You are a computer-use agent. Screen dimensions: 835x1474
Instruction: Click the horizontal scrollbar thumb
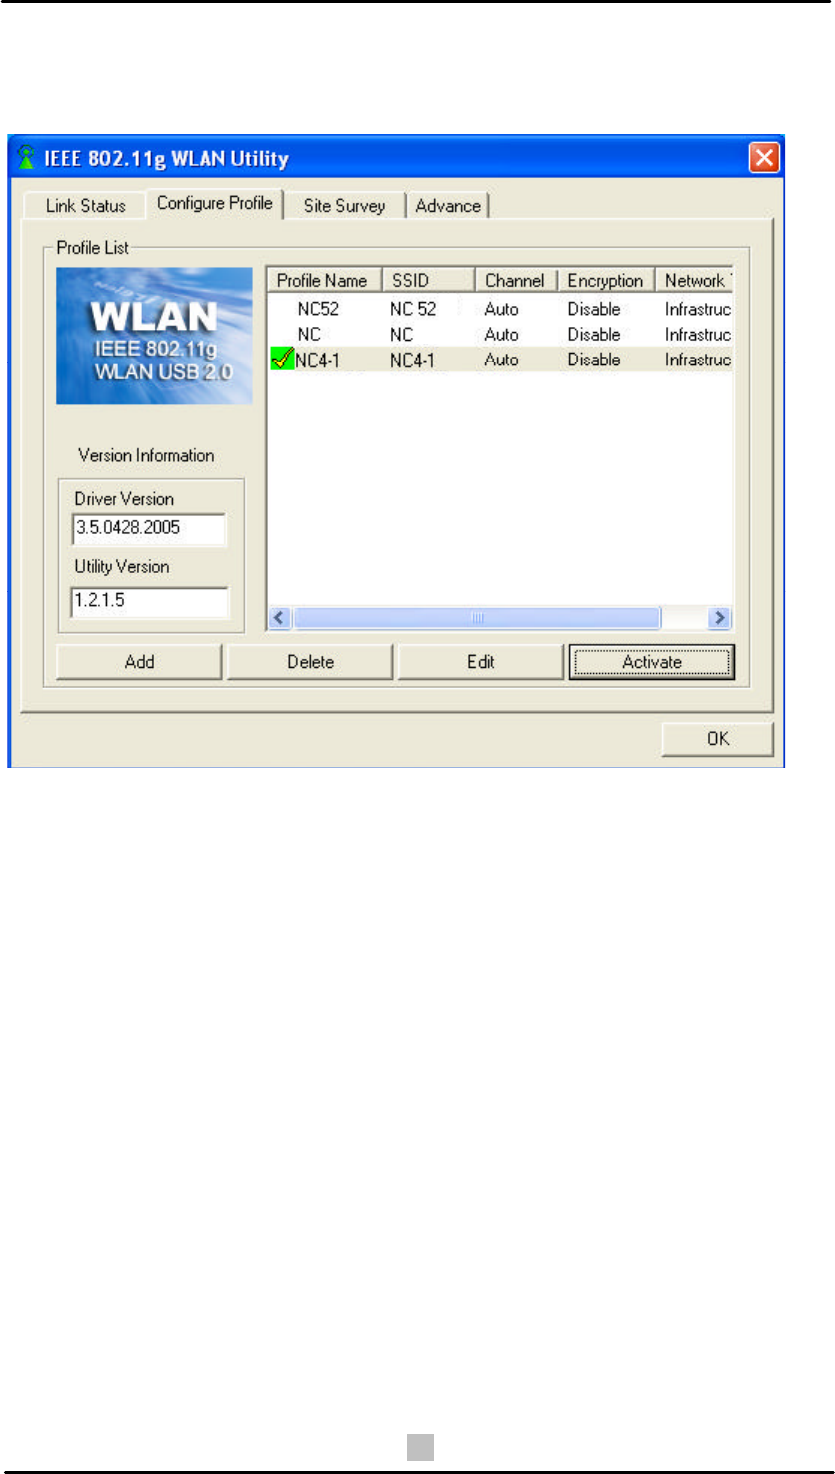coord(476,618)
